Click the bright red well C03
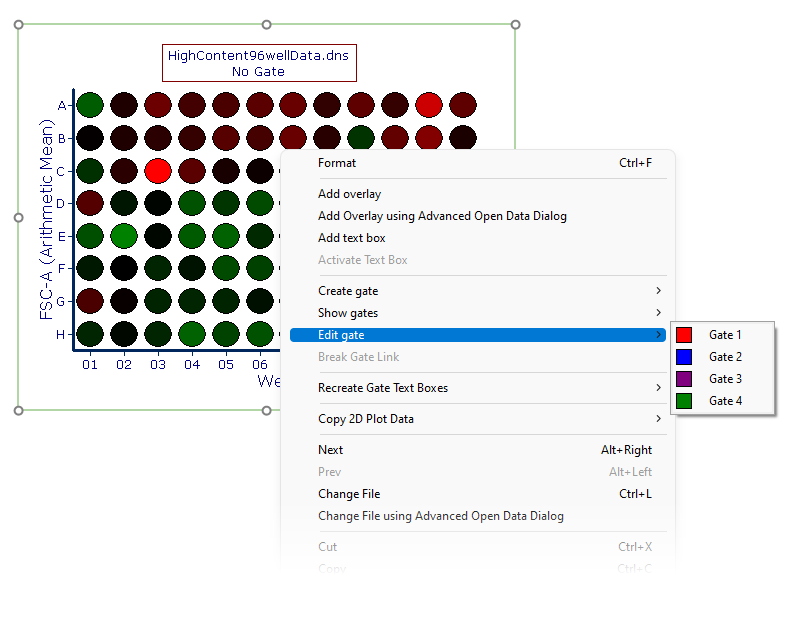Screen dimensions: 790x629 [x=158, y=170]
